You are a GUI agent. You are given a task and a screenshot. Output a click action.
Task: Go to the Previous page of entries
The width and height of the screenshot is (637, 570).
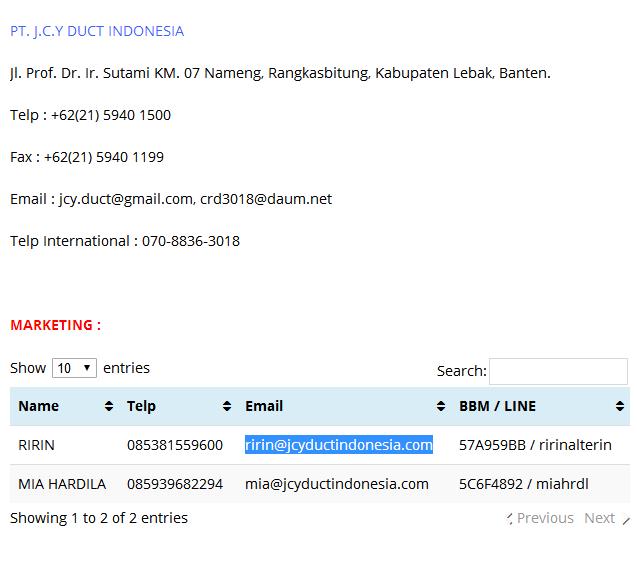[x=544, y=518]
